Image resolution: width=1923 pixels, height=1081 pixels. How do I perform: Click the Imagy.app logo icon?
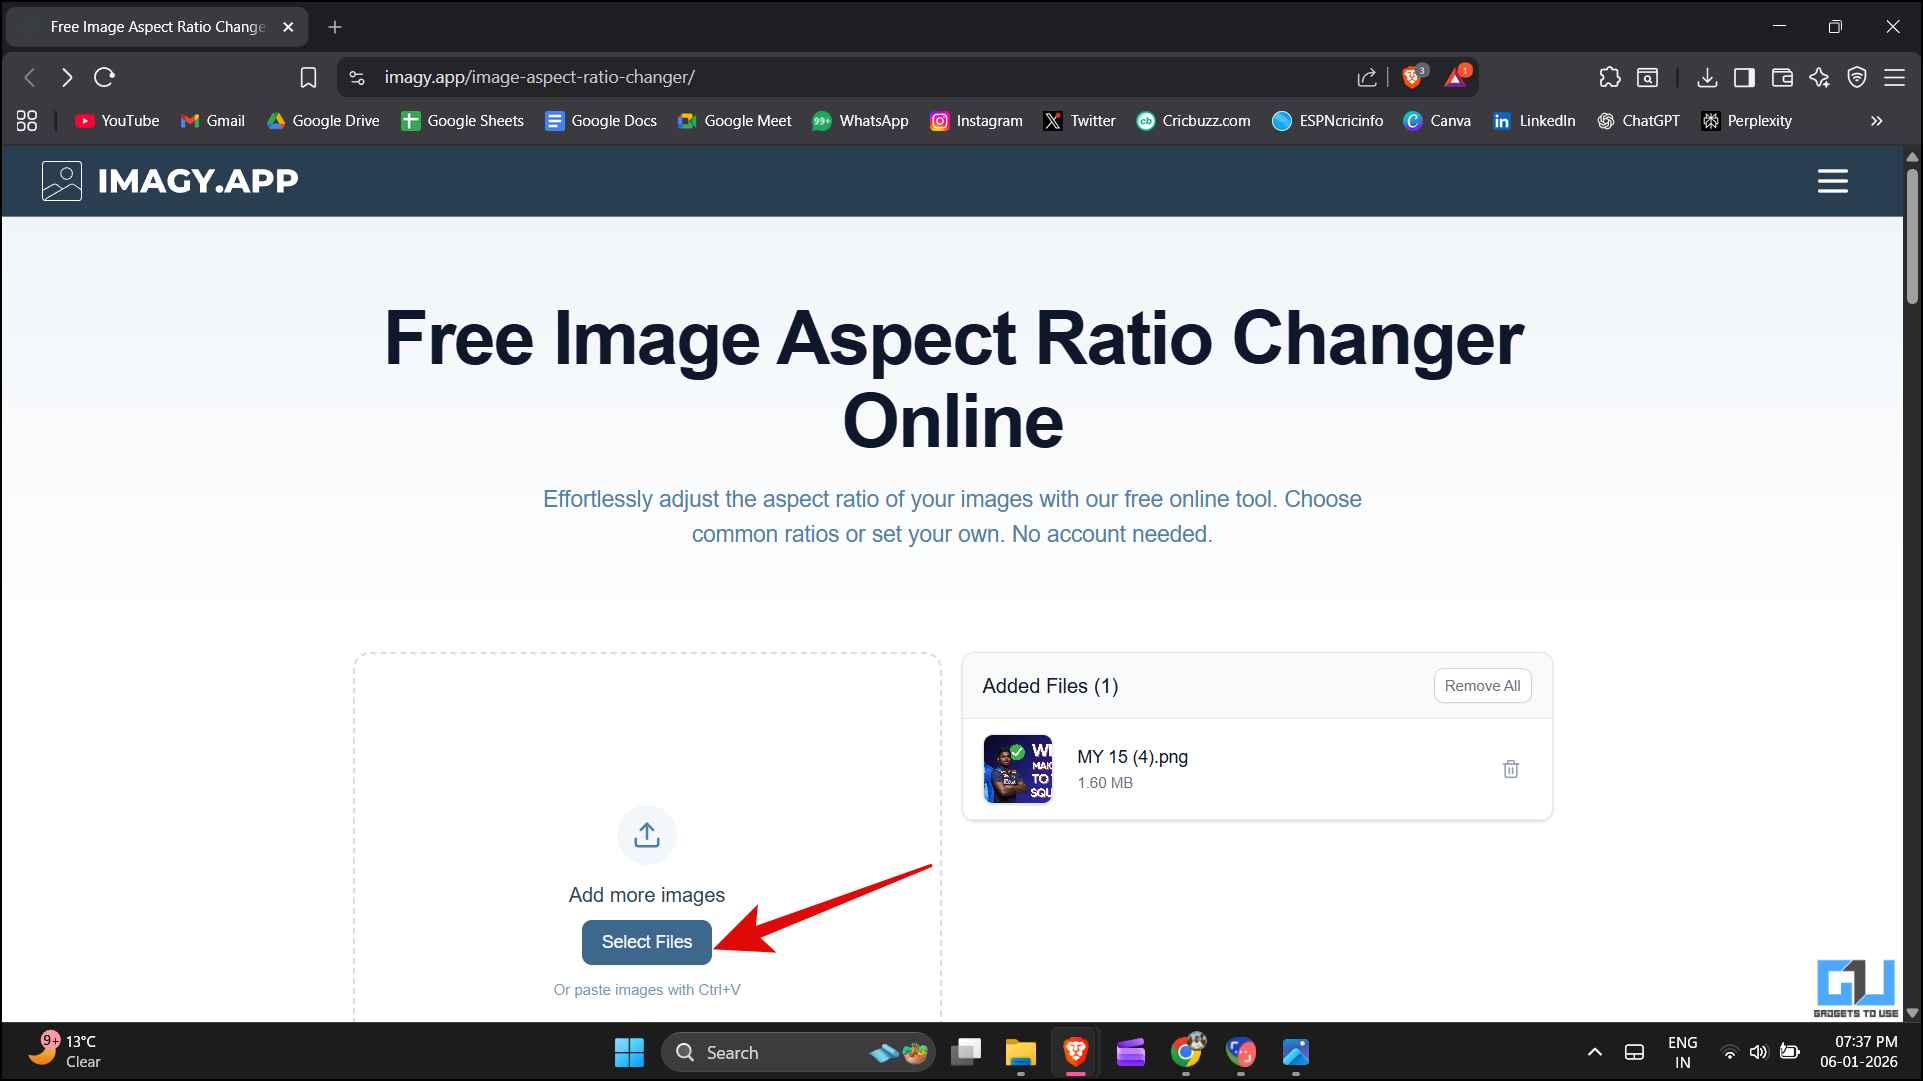[62, 181]
